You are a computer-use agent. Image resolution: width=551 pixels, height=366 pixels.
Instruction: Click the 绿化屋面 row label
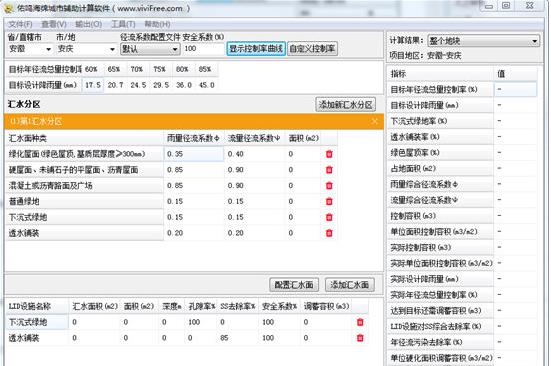click(84, 154)
